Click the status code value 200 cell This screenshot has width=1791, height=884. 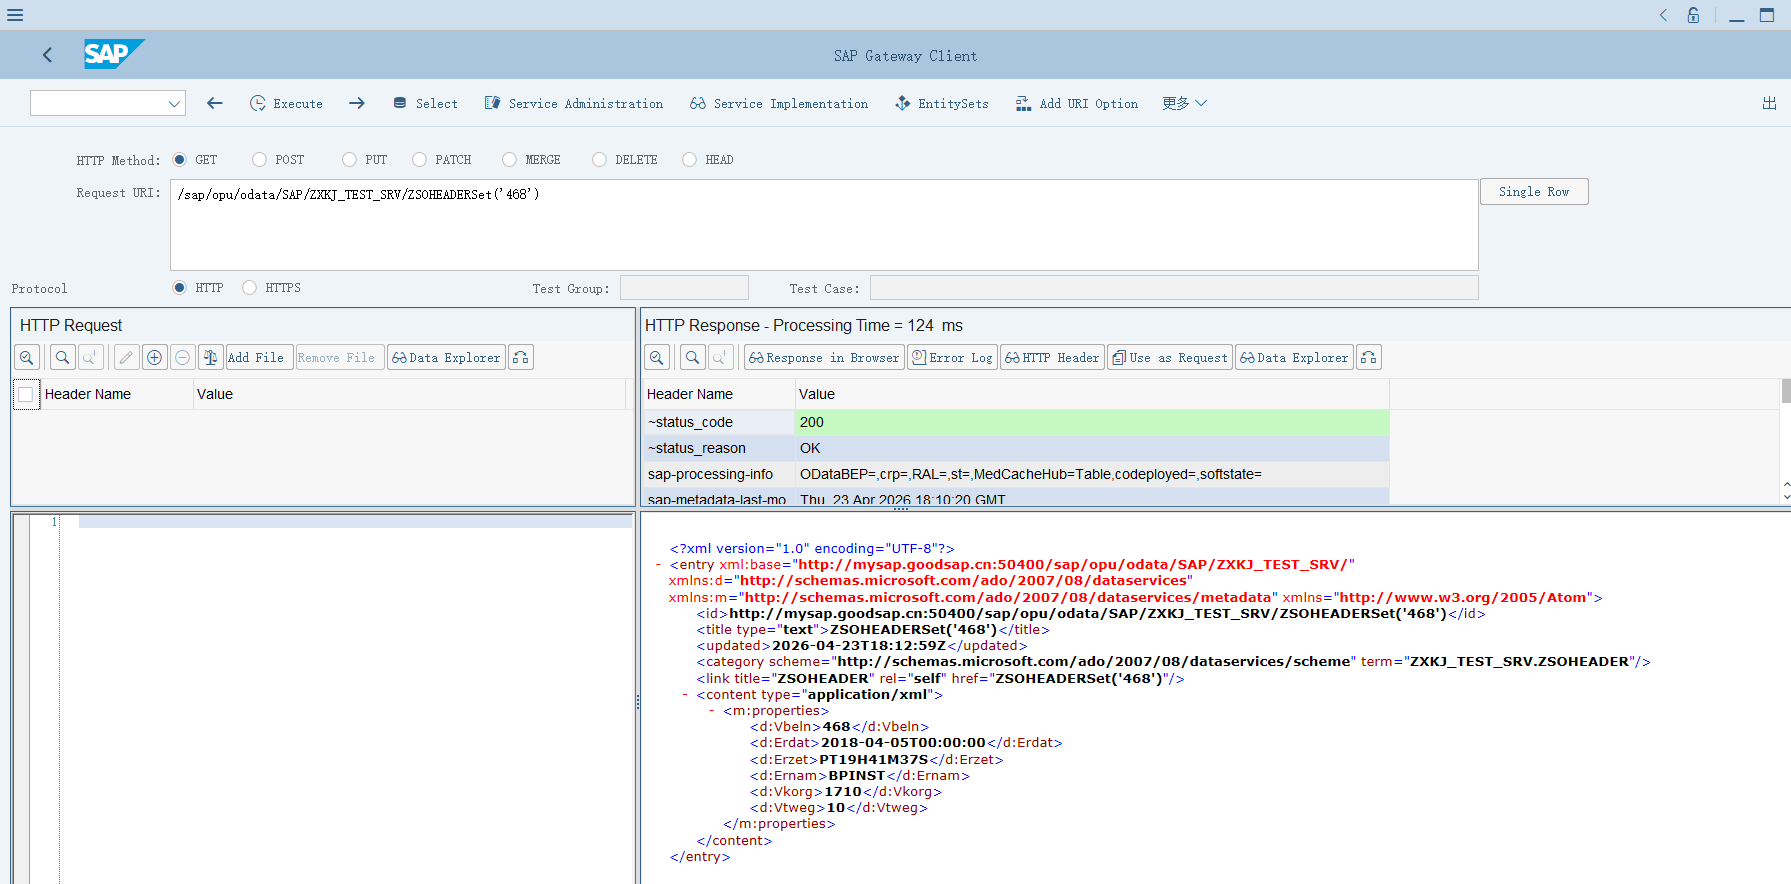tap(1092, 422)
